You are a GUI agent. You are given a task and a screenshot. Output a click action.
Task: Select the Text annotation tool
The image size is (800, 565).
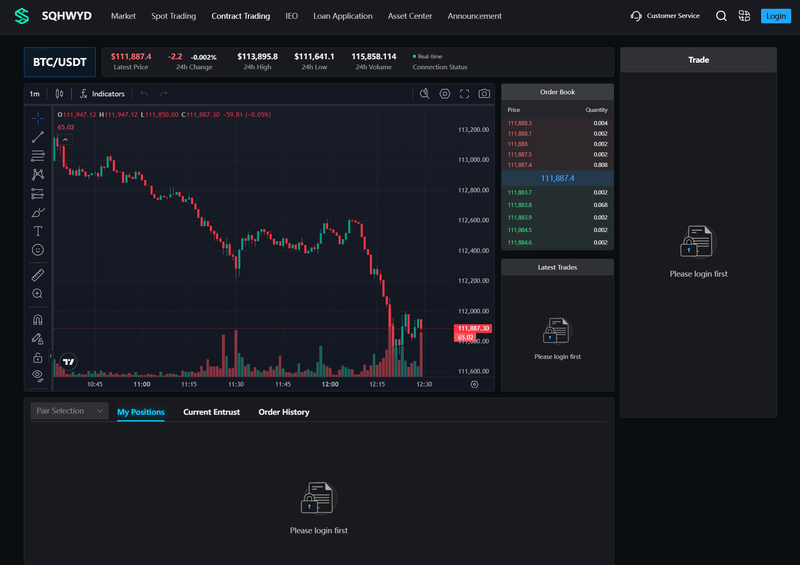38,231
